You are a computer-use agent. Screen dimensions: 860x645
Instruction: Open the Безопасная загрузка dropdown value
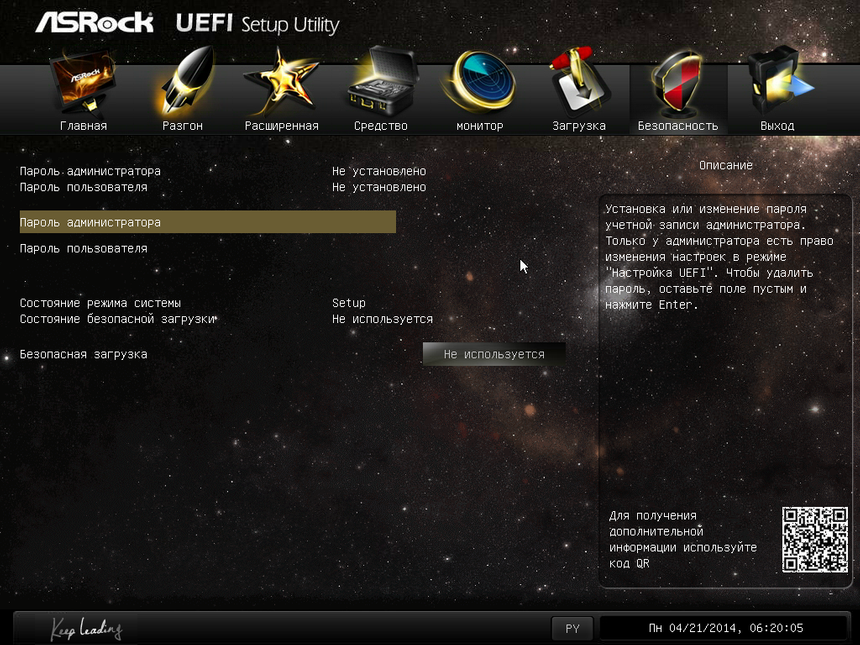click(494, 354)
